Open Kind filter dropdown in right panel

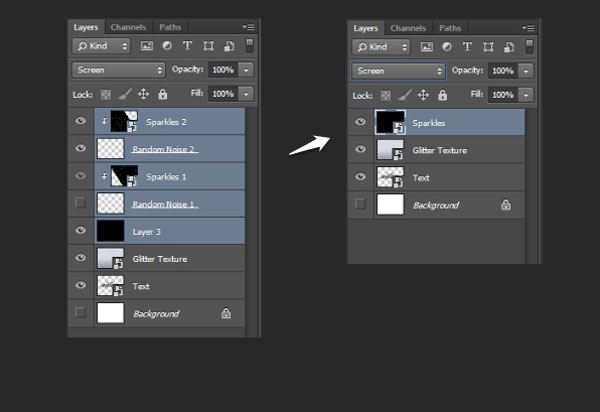[x=381, y=47]
